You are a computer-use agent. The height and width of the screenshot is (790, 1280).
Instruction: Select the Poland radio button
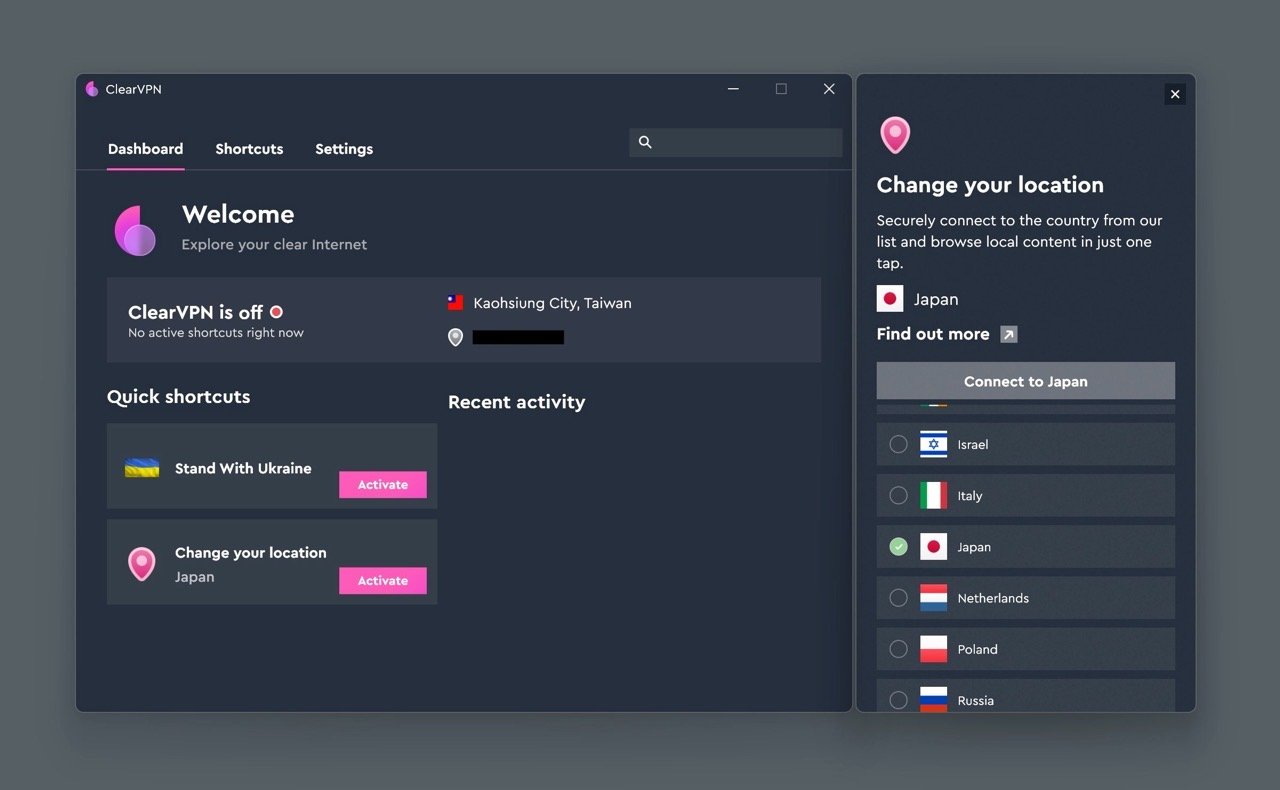(x=899, y=649)
